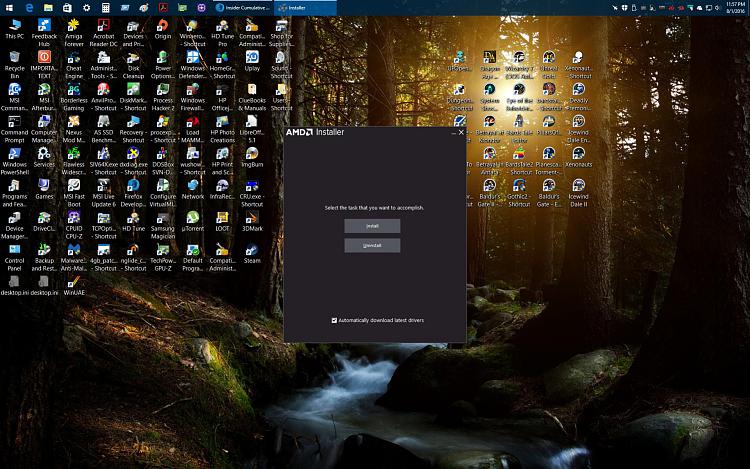This screenshot has width=750, height=469.
Task: Select the MSI Fast Boot icon
Action: (74, 193)
